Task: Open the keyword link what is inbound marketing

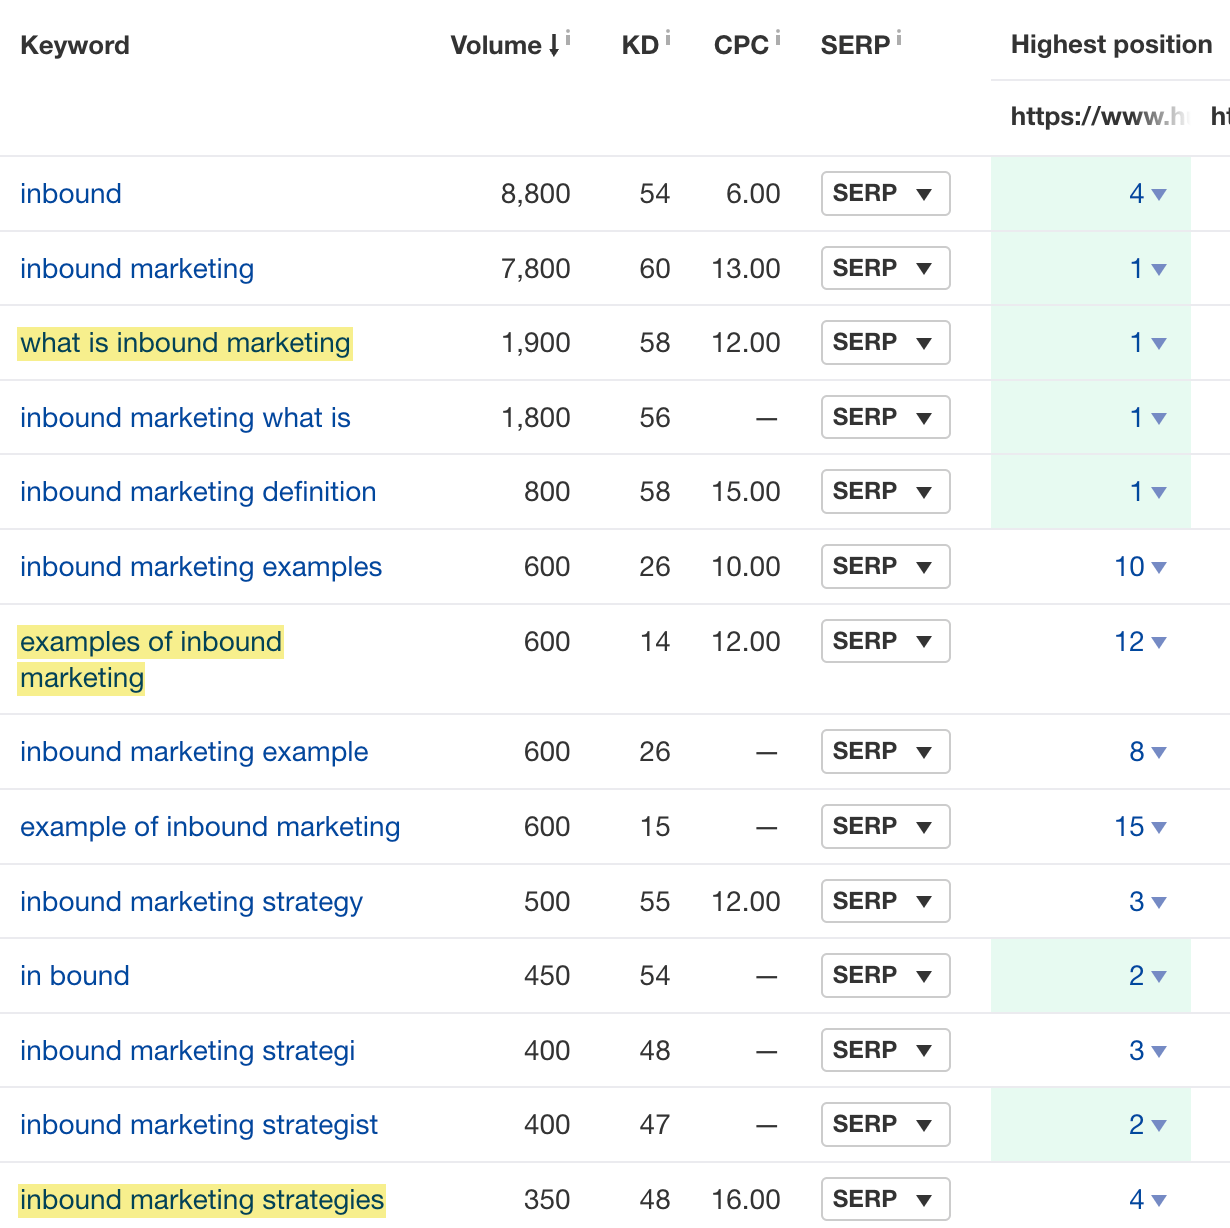Action: [x=184, y=342]
